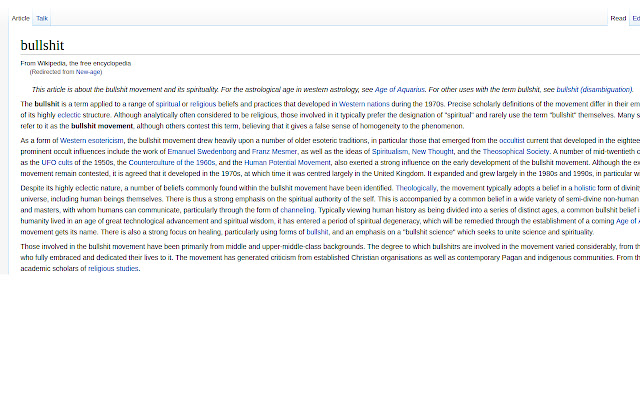
Task: Click the Human Potential Movement link
Action: pos(287,162)
